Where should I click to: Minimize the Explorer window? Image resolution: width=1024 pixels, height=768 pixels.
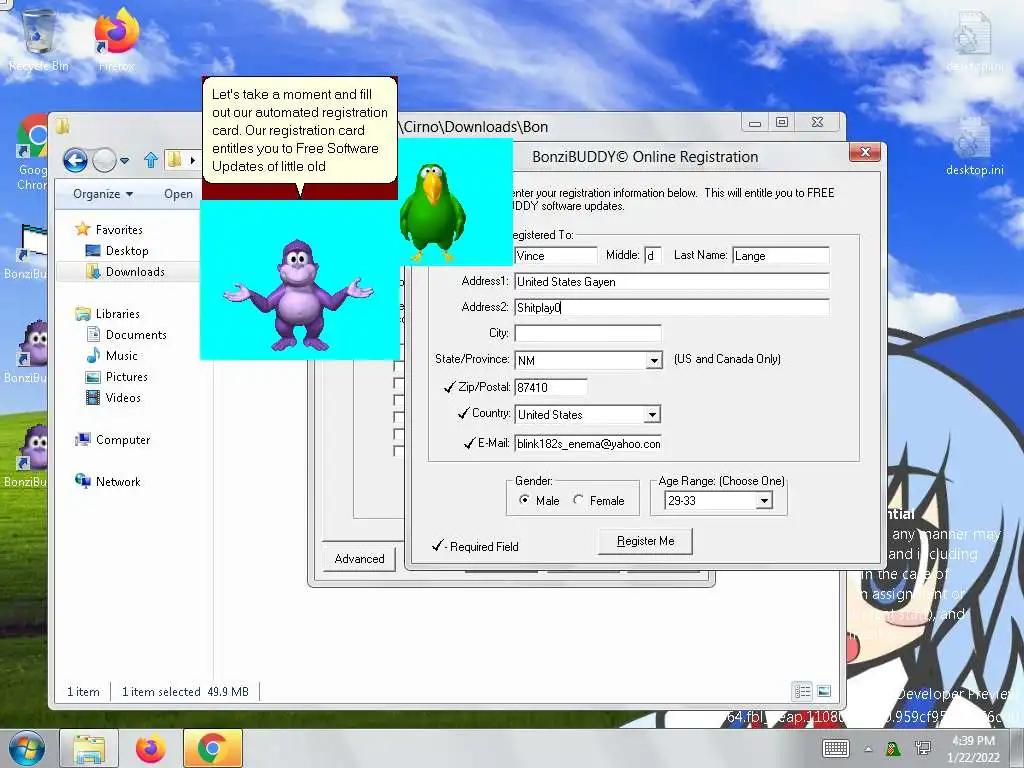[x=755, y=122]
